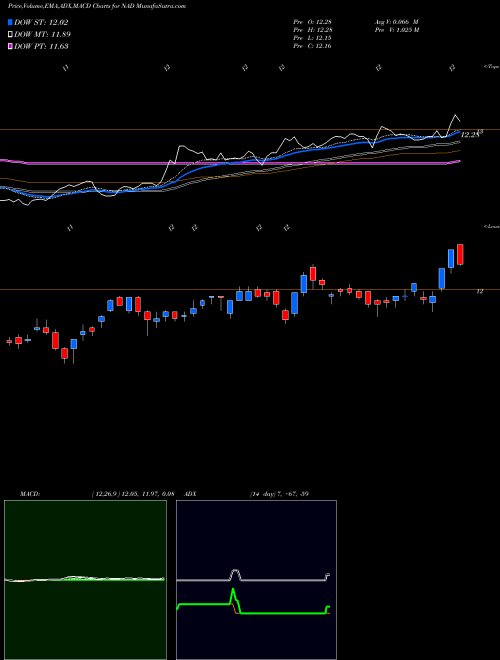Click the blue DOW ST legend swatch
The height and width of the screenshot is (660, 500).
tap(10, 22)
